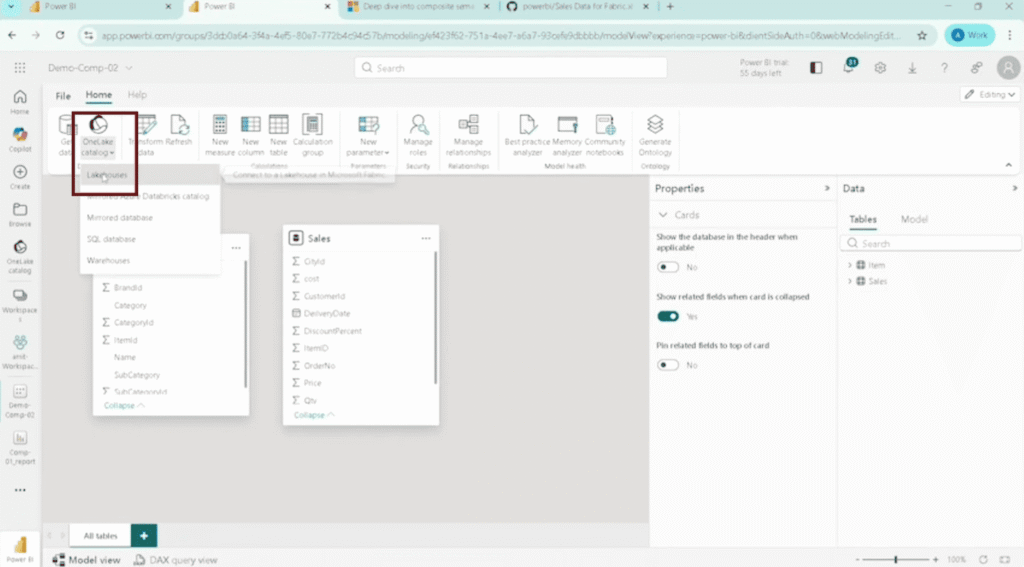
Task: Select DiscountPercent field in Sales
Action: (x=332, y=331)
